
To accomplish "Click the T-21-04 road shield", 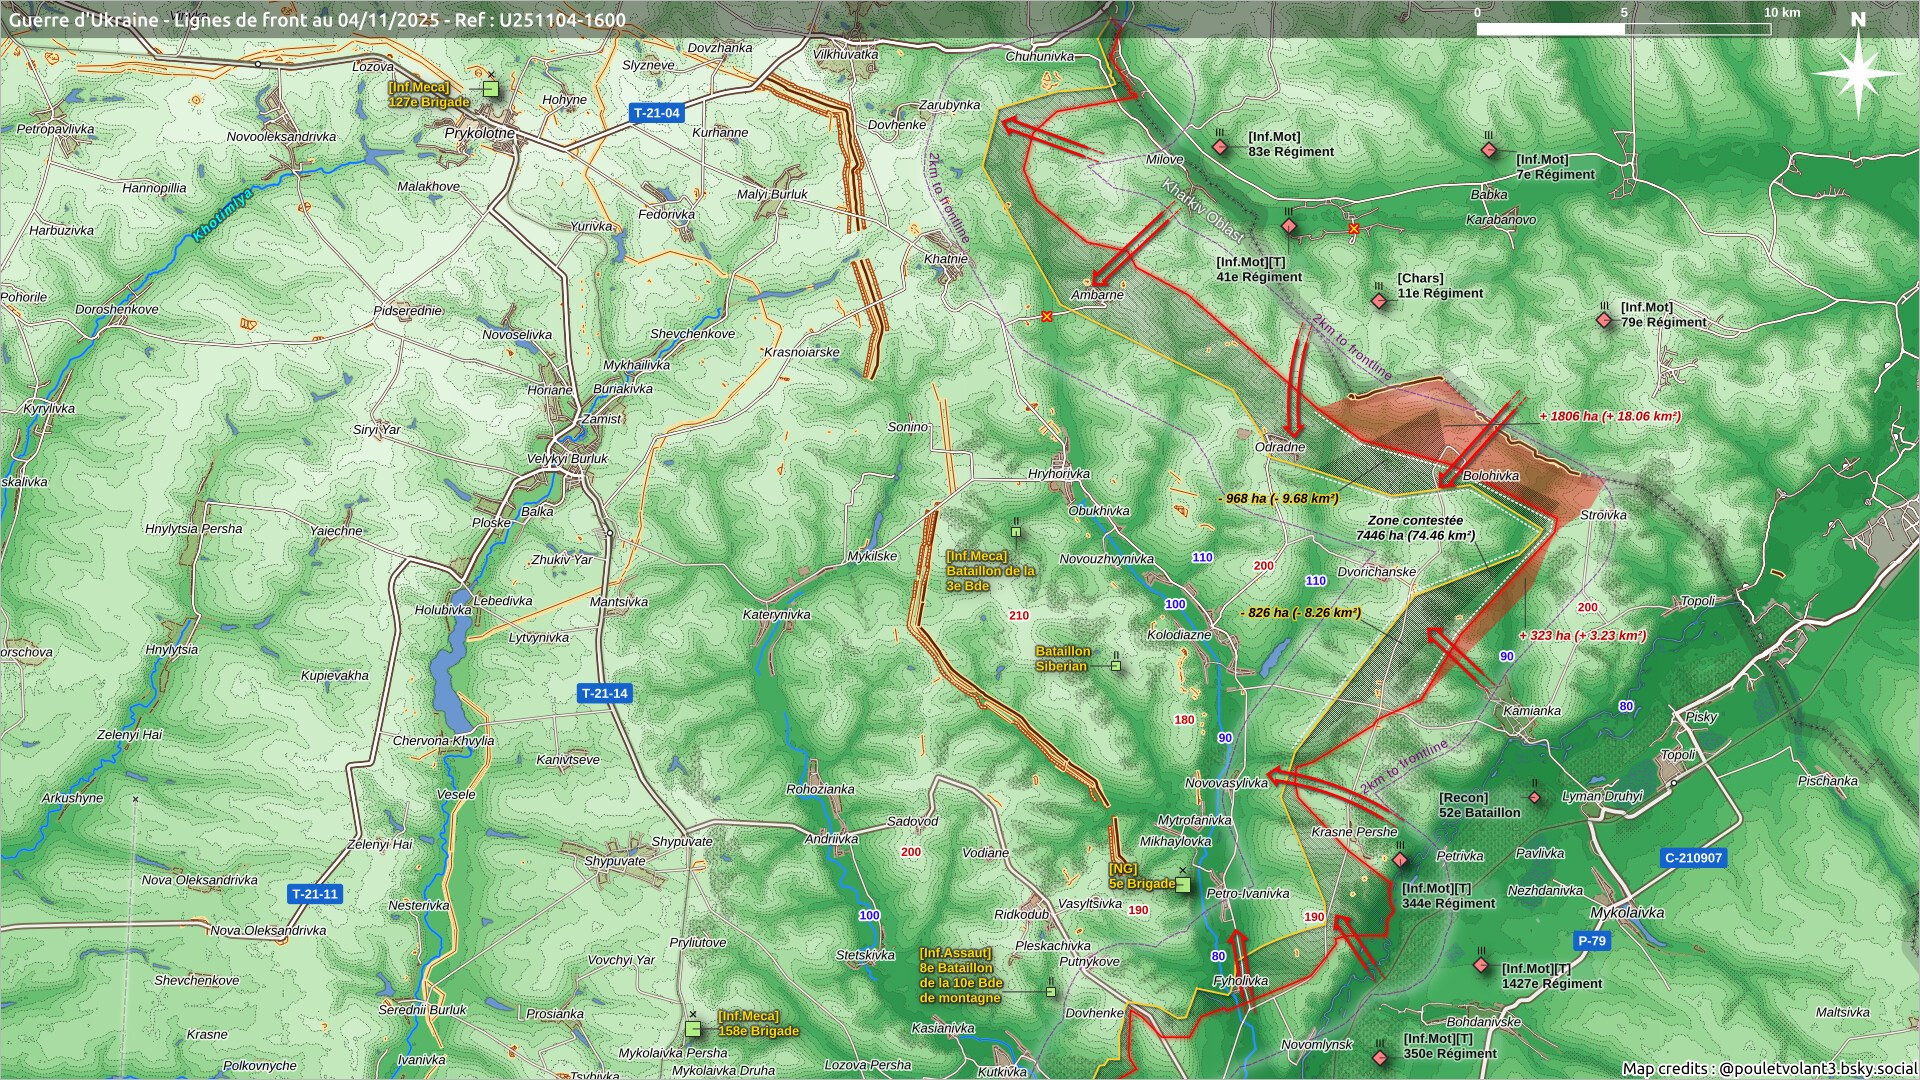I will [656, 113].
